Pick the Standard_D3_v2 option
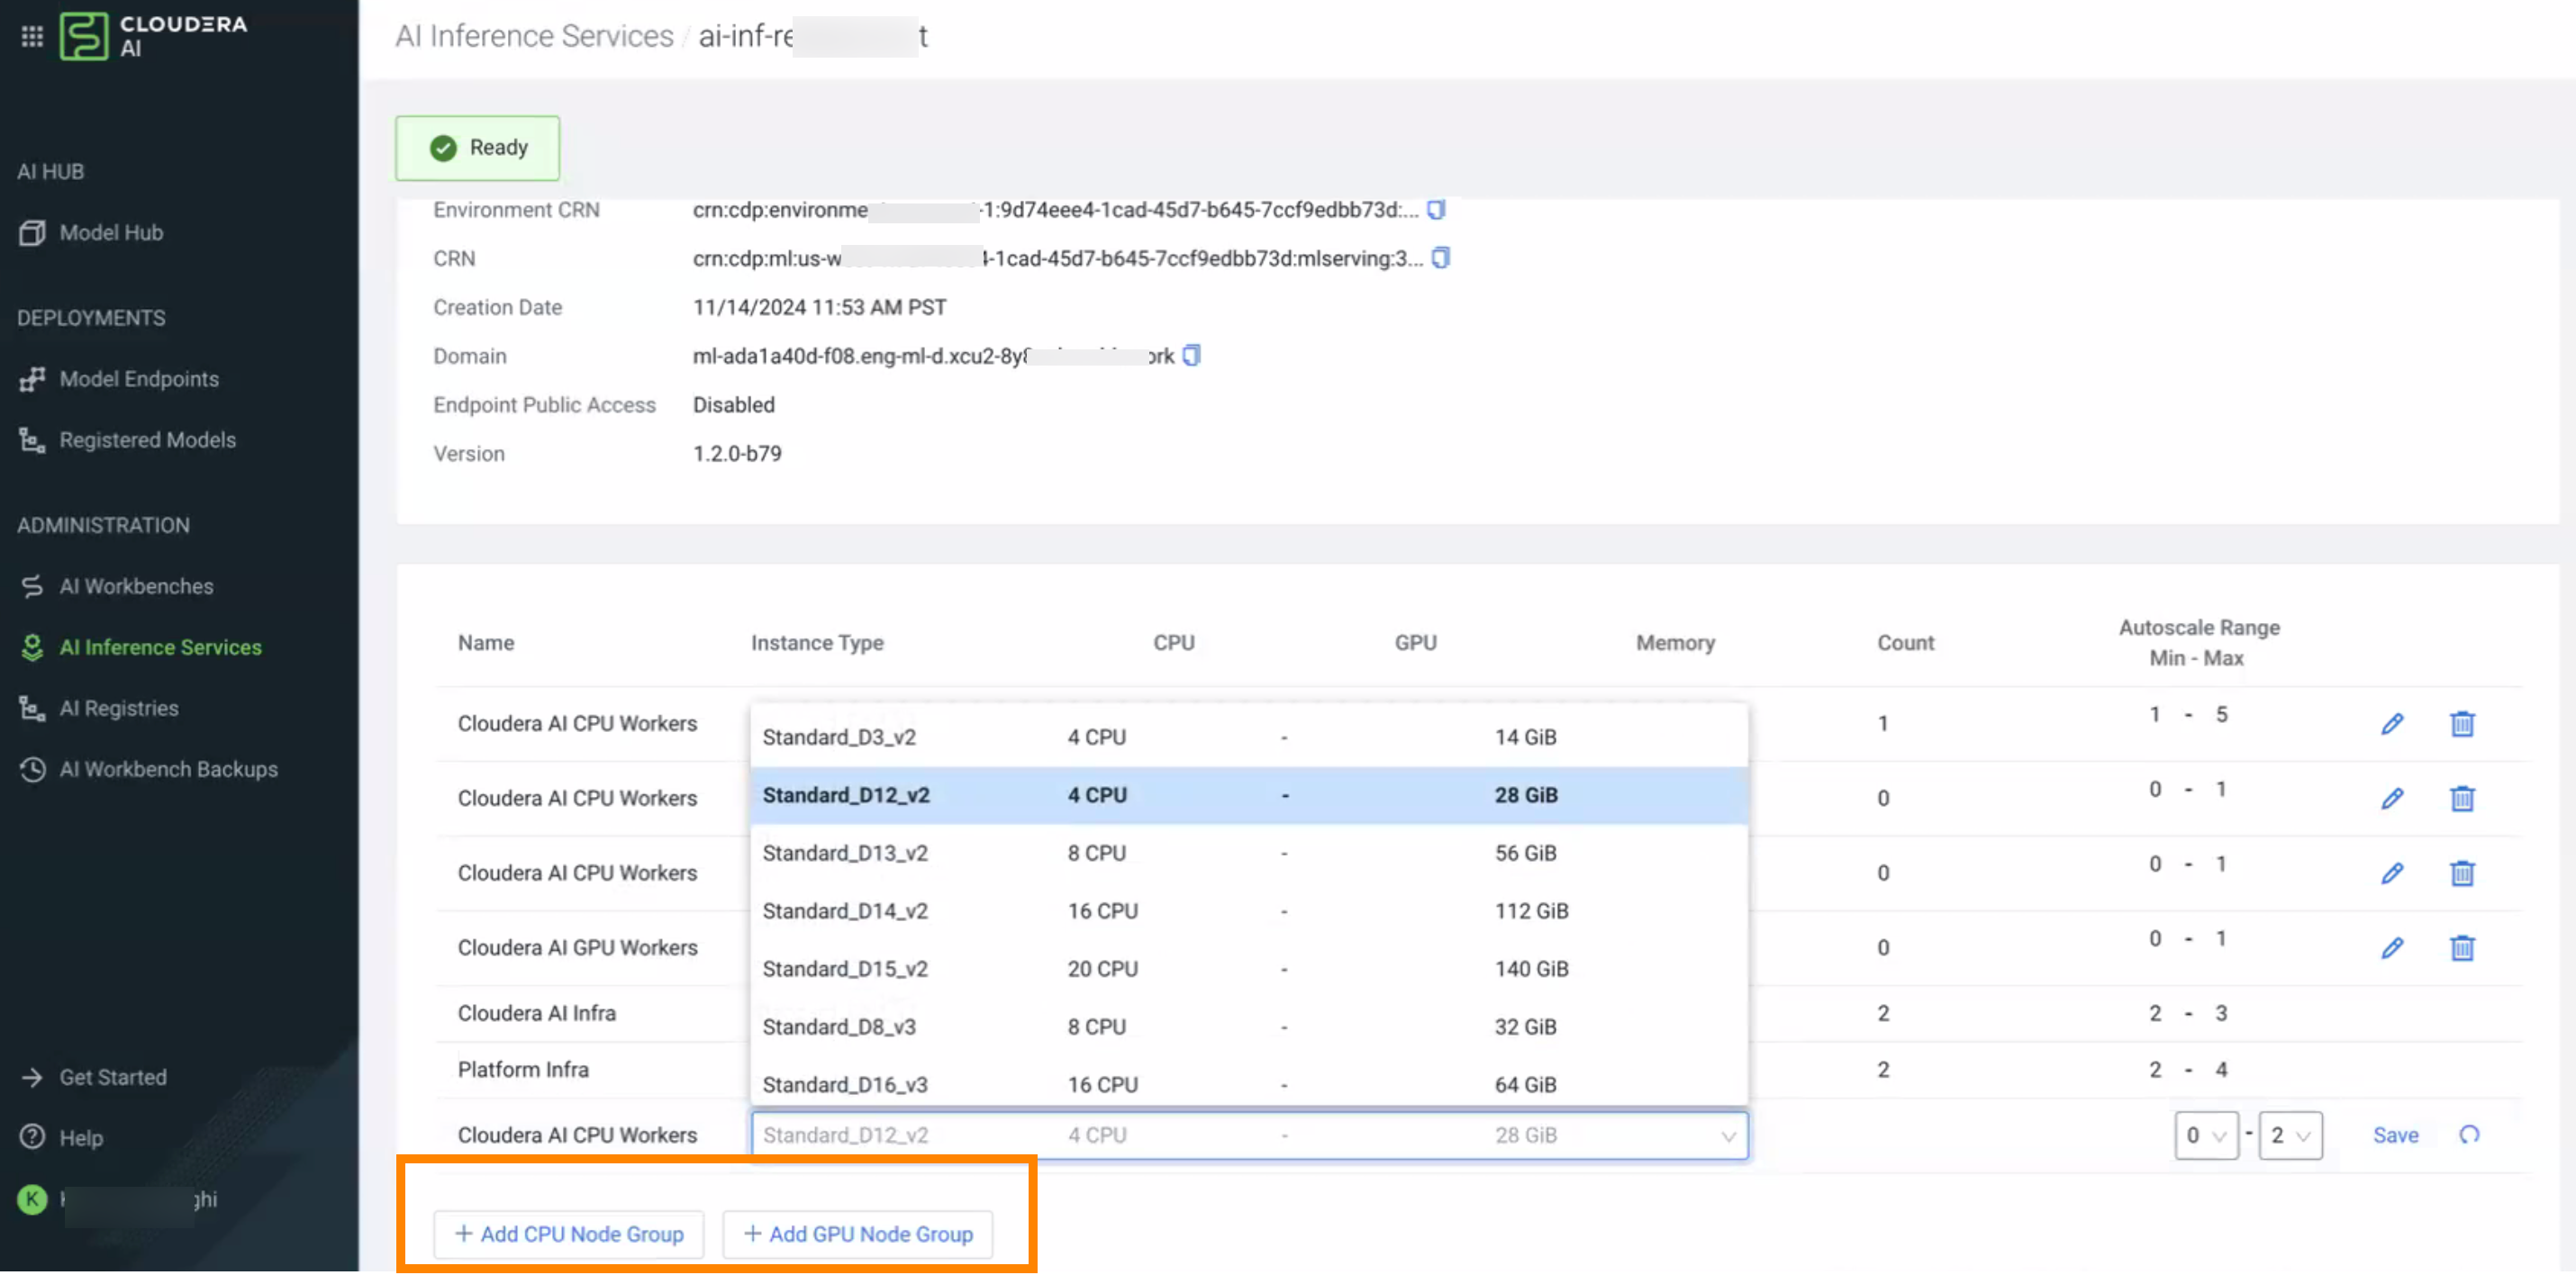This screenshot has height=1275, width=2576. 839,737
